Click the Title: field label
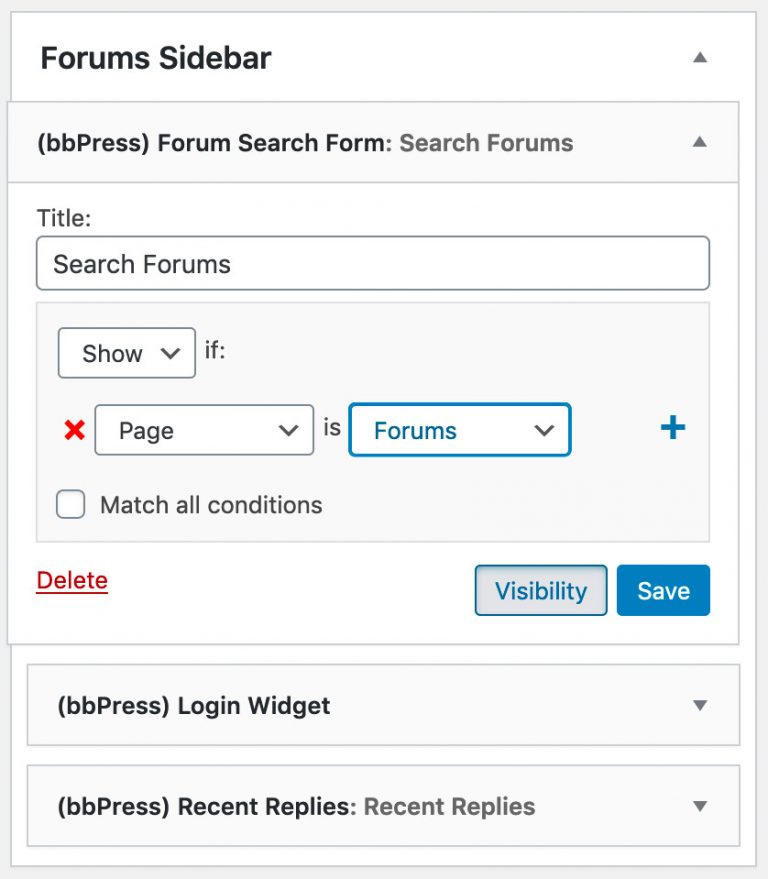768x879 pixels. 64,218
